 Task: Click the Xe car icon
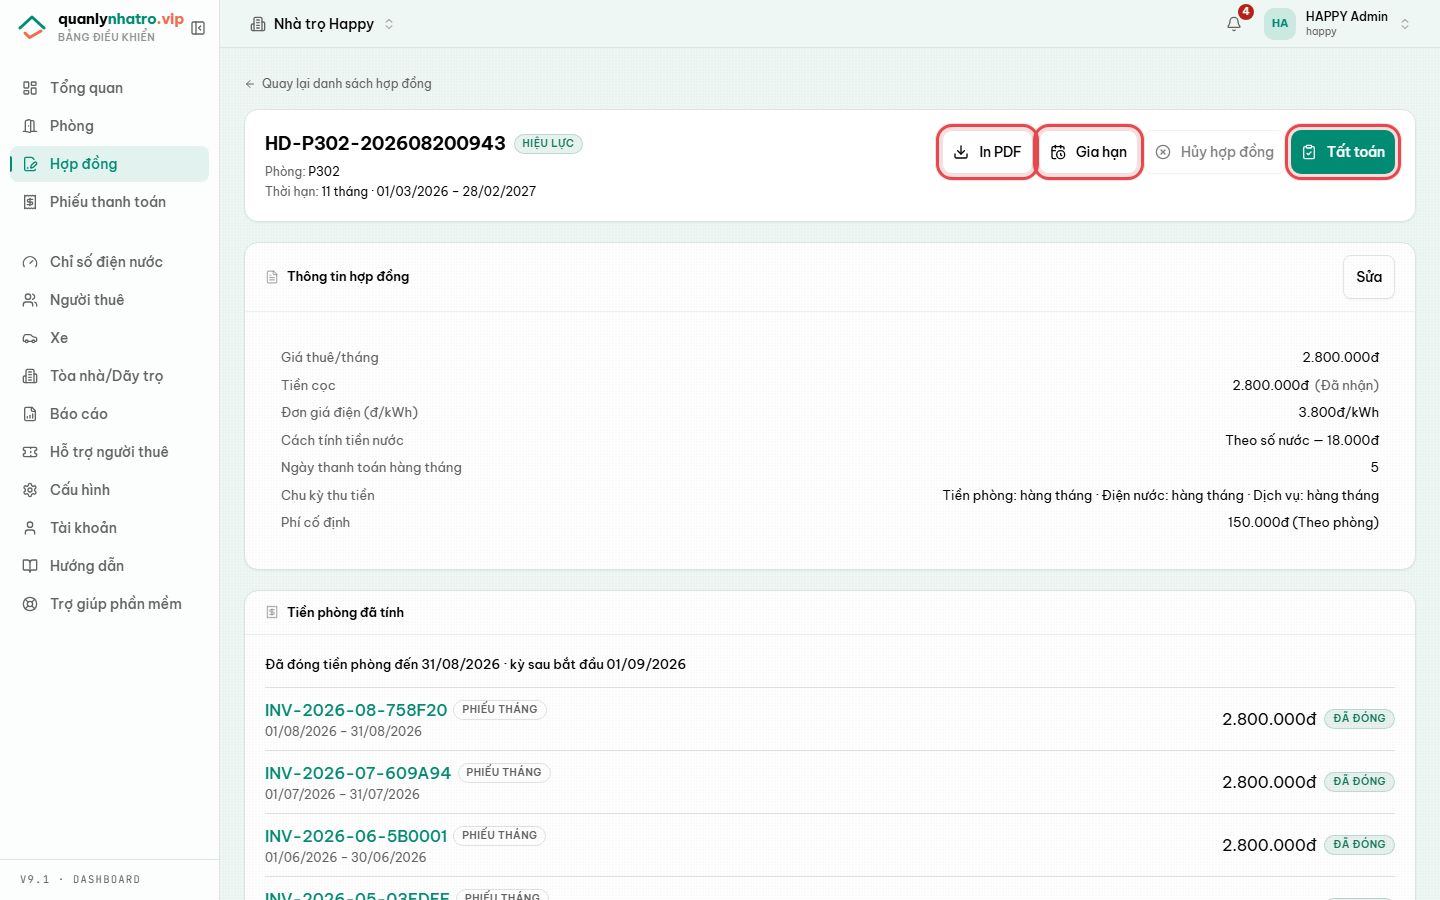(x=30, y=338)
